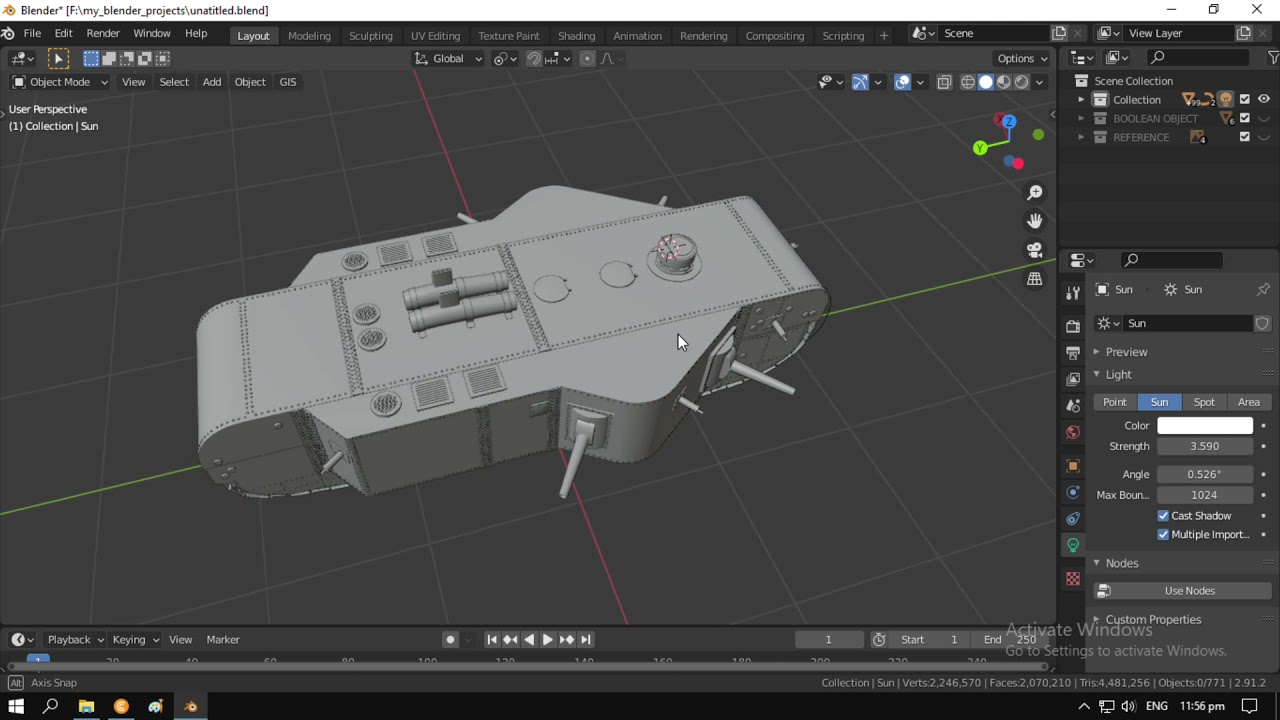This screenshot has height=720, width=1280.
Task: Uncheck REFERENCE collection checkbox
Action: (x=1244, y=137)
